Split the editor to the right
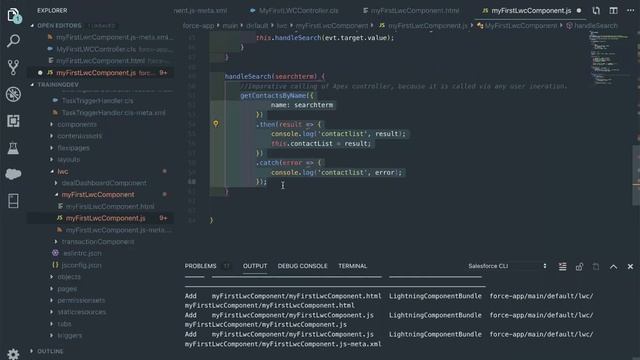 point(613,11)
